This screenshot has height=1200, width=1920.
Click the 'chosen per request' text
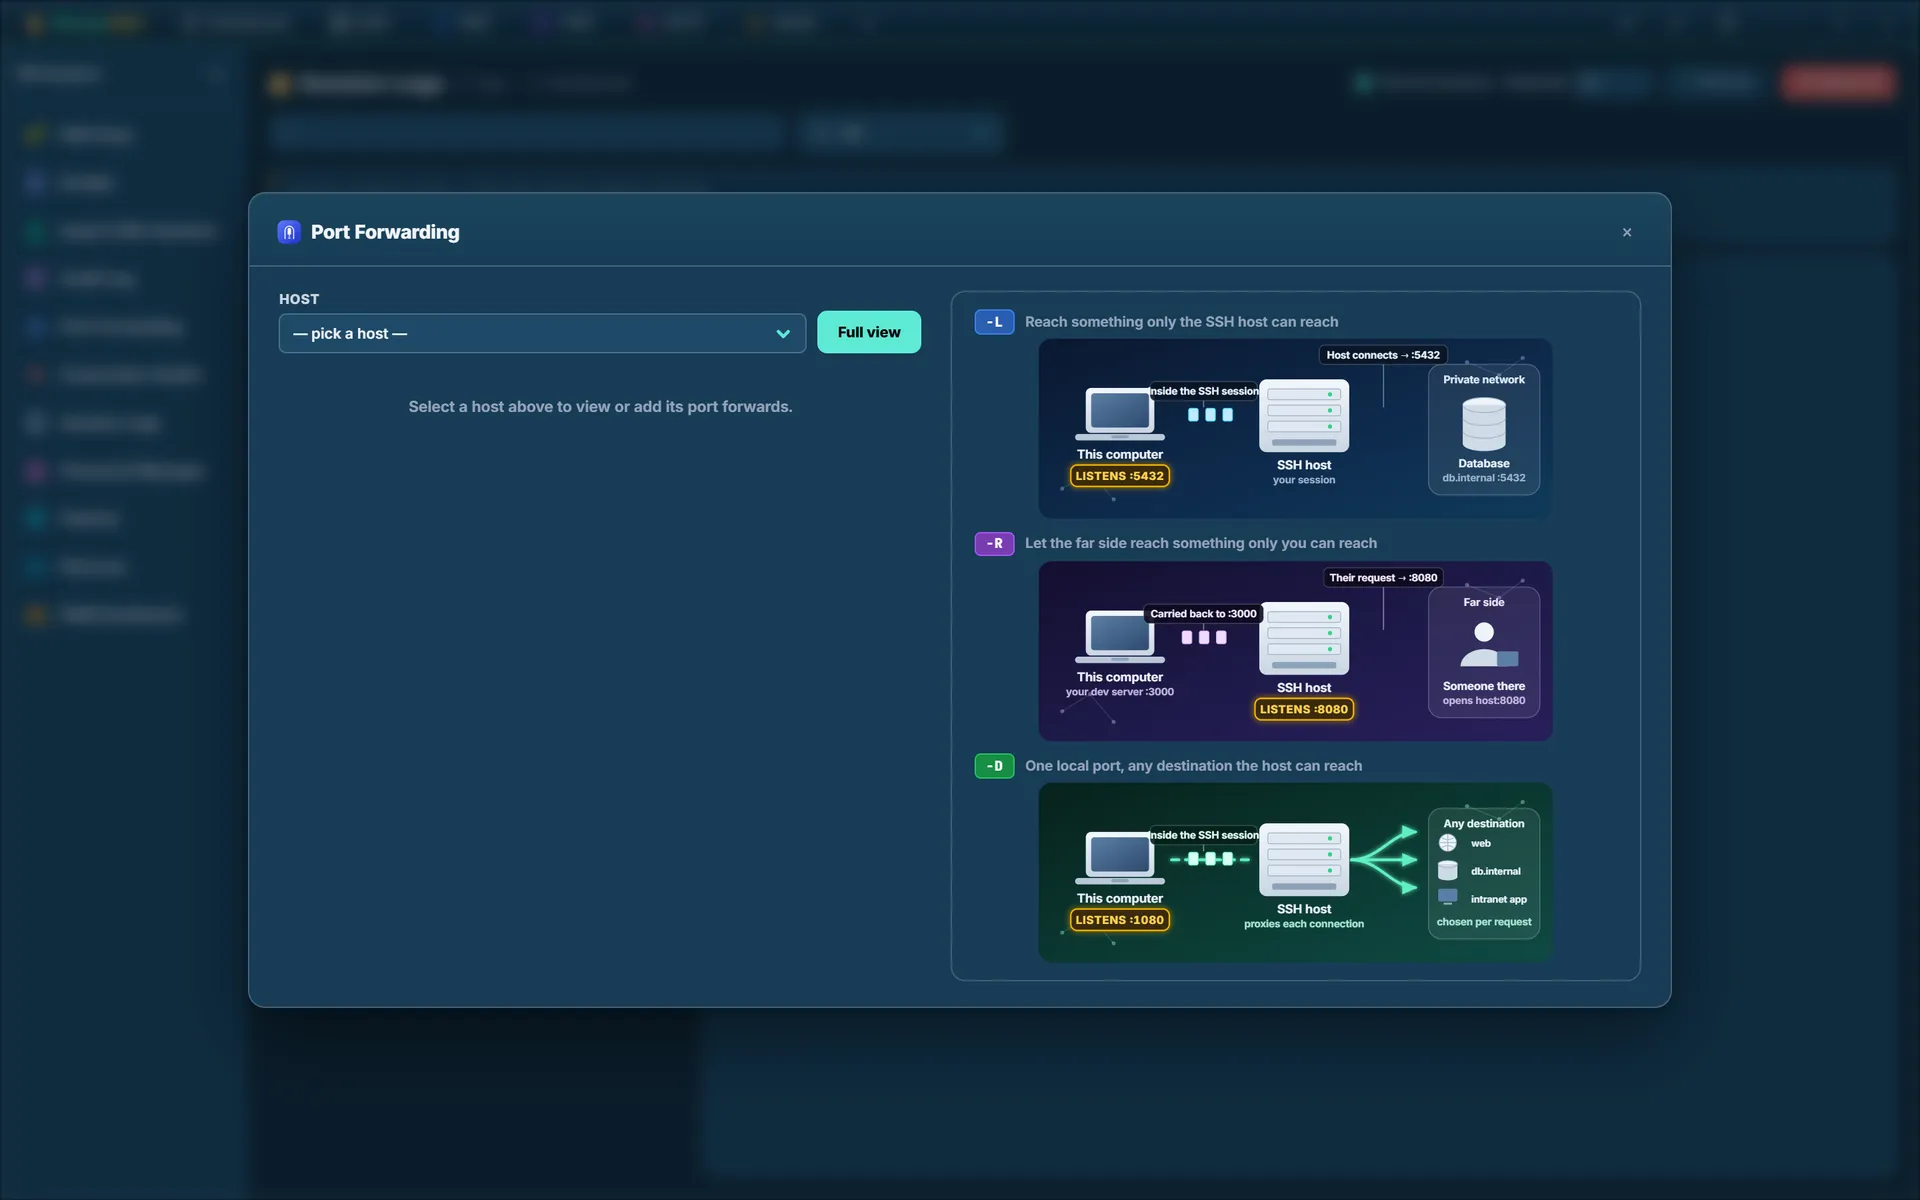click(x=1484, y=922)
